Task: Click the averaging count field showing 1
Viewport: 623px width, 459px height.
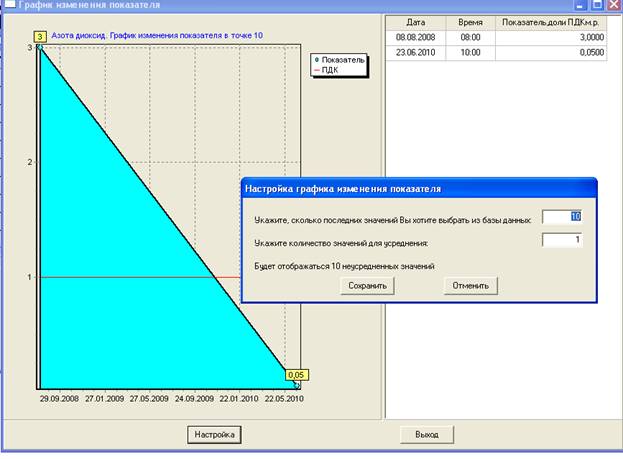Action: coord(562,240)
